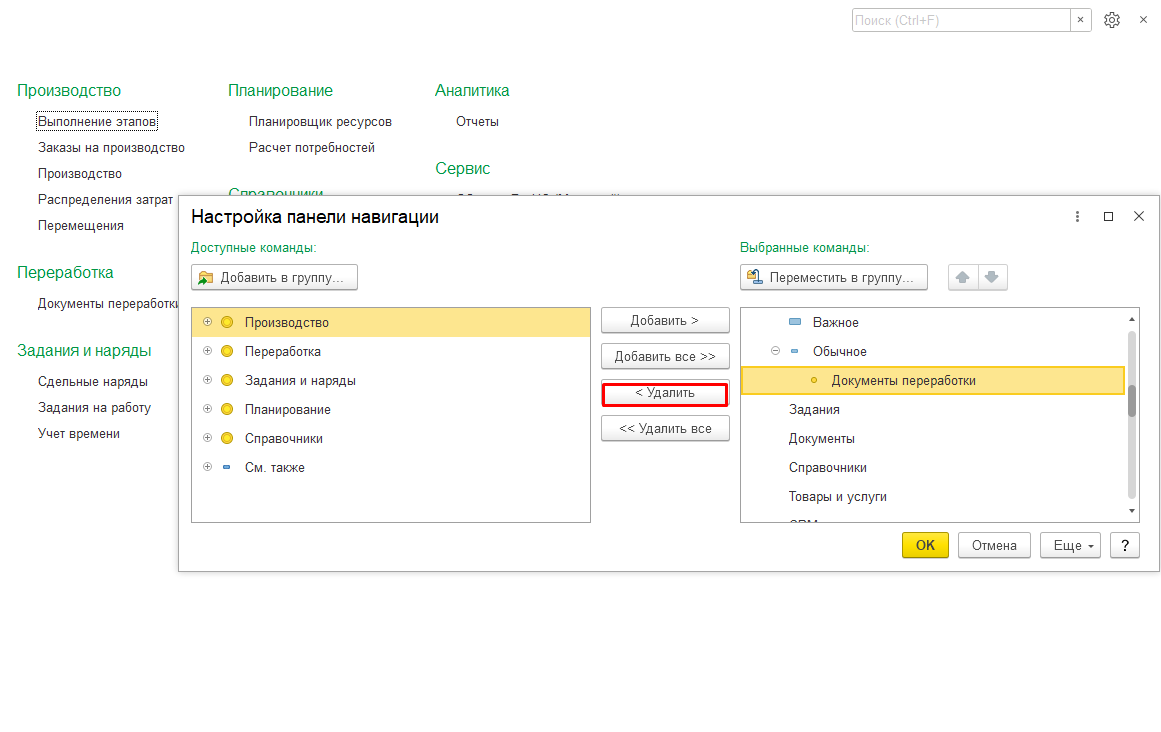Open Заказы на производство link

click(112, 147)
